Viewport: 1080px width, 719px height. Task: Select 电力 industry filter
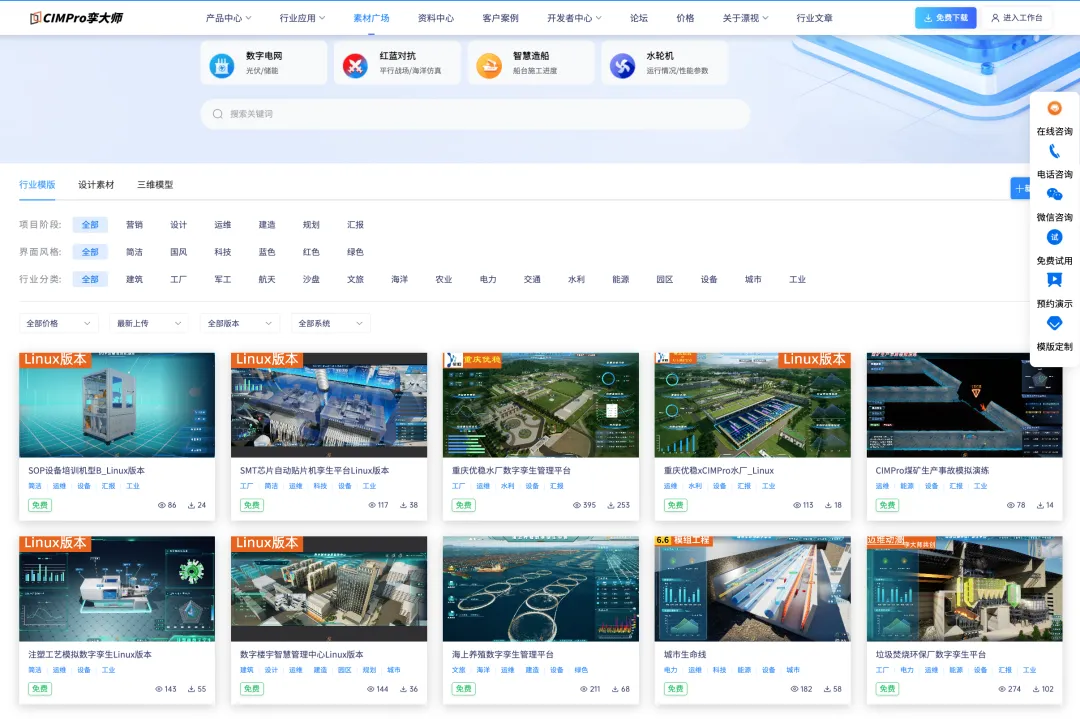point(488,279)
